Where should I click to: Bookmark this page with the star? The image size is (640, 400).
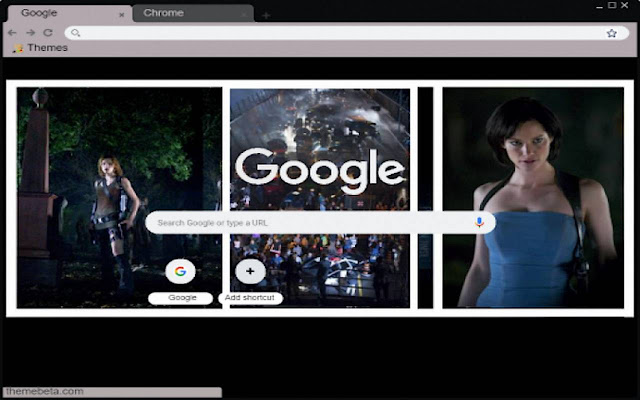click(611, 33)
